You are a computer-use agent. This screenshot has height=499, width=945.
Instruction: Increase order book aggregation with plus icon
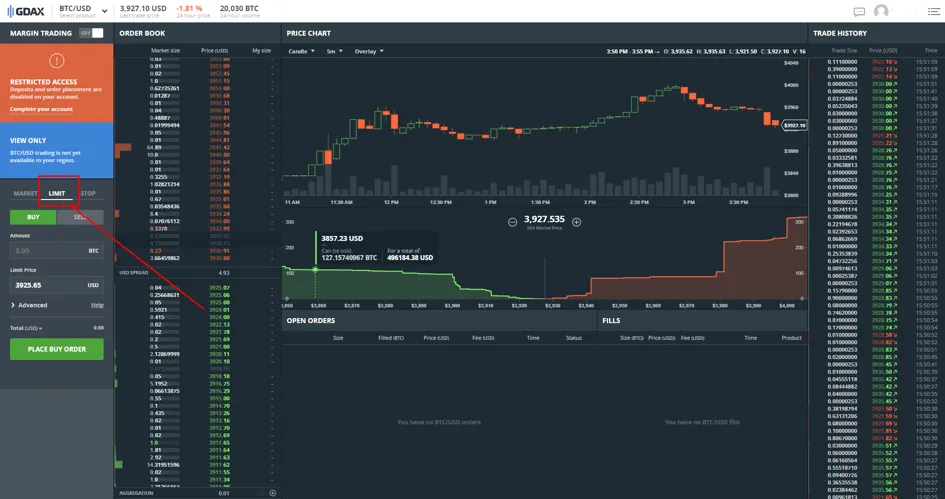(272, 493)
